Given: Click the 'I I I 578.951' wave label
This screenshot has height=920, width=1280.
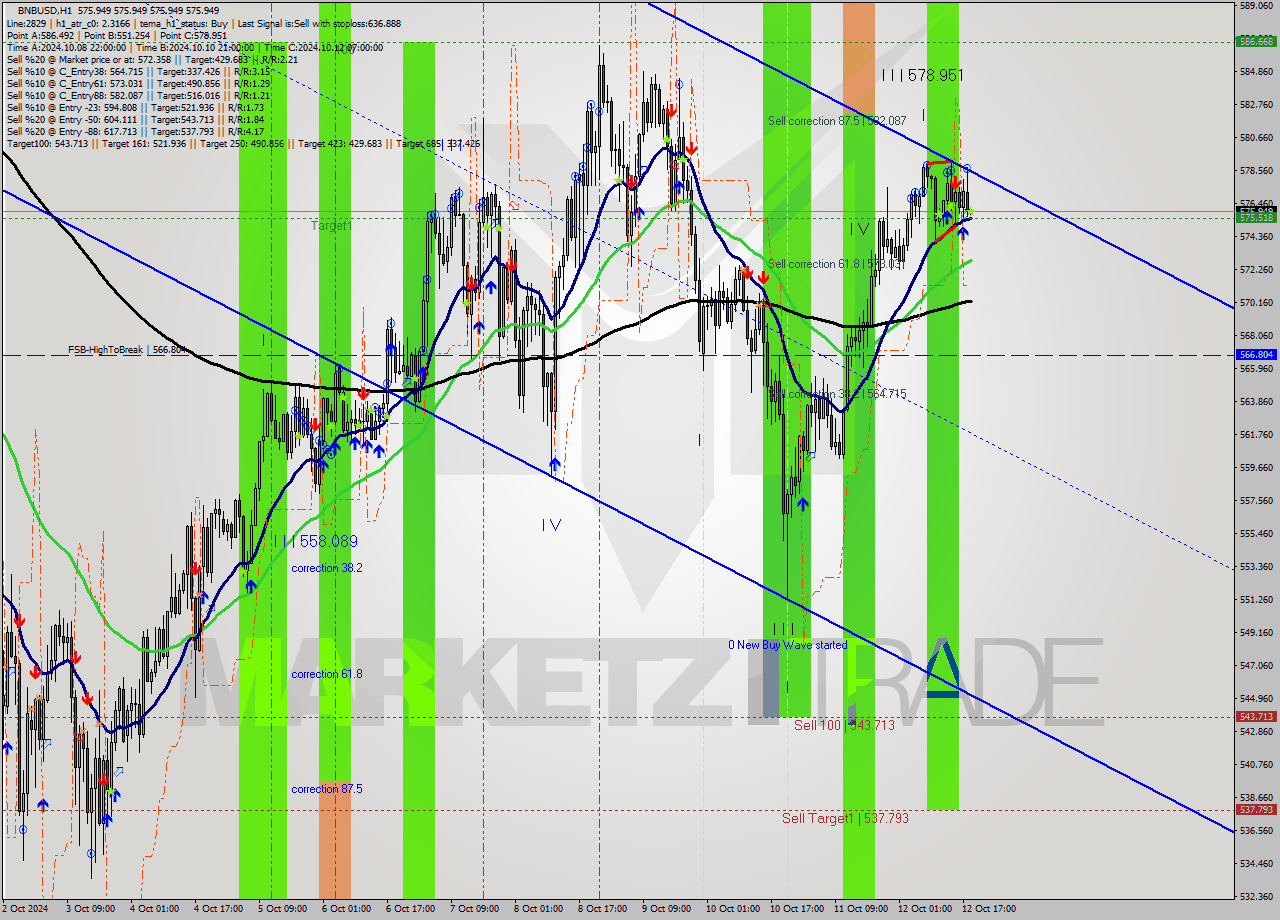Looking at the screenshot, I should click(x=922, y=75).
